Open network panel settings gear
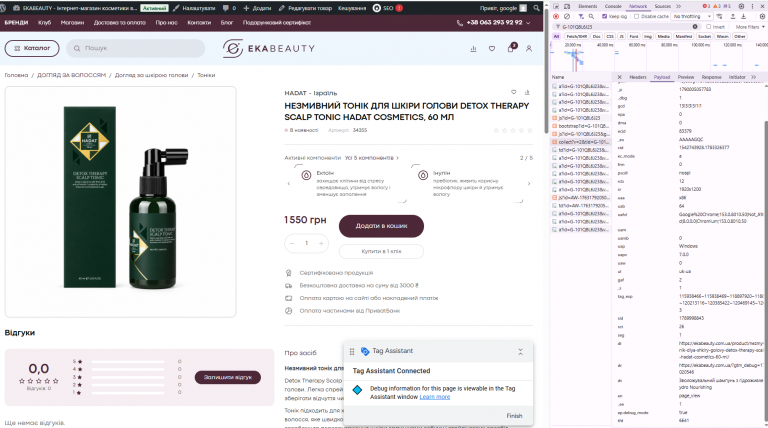 coord(762,17)
